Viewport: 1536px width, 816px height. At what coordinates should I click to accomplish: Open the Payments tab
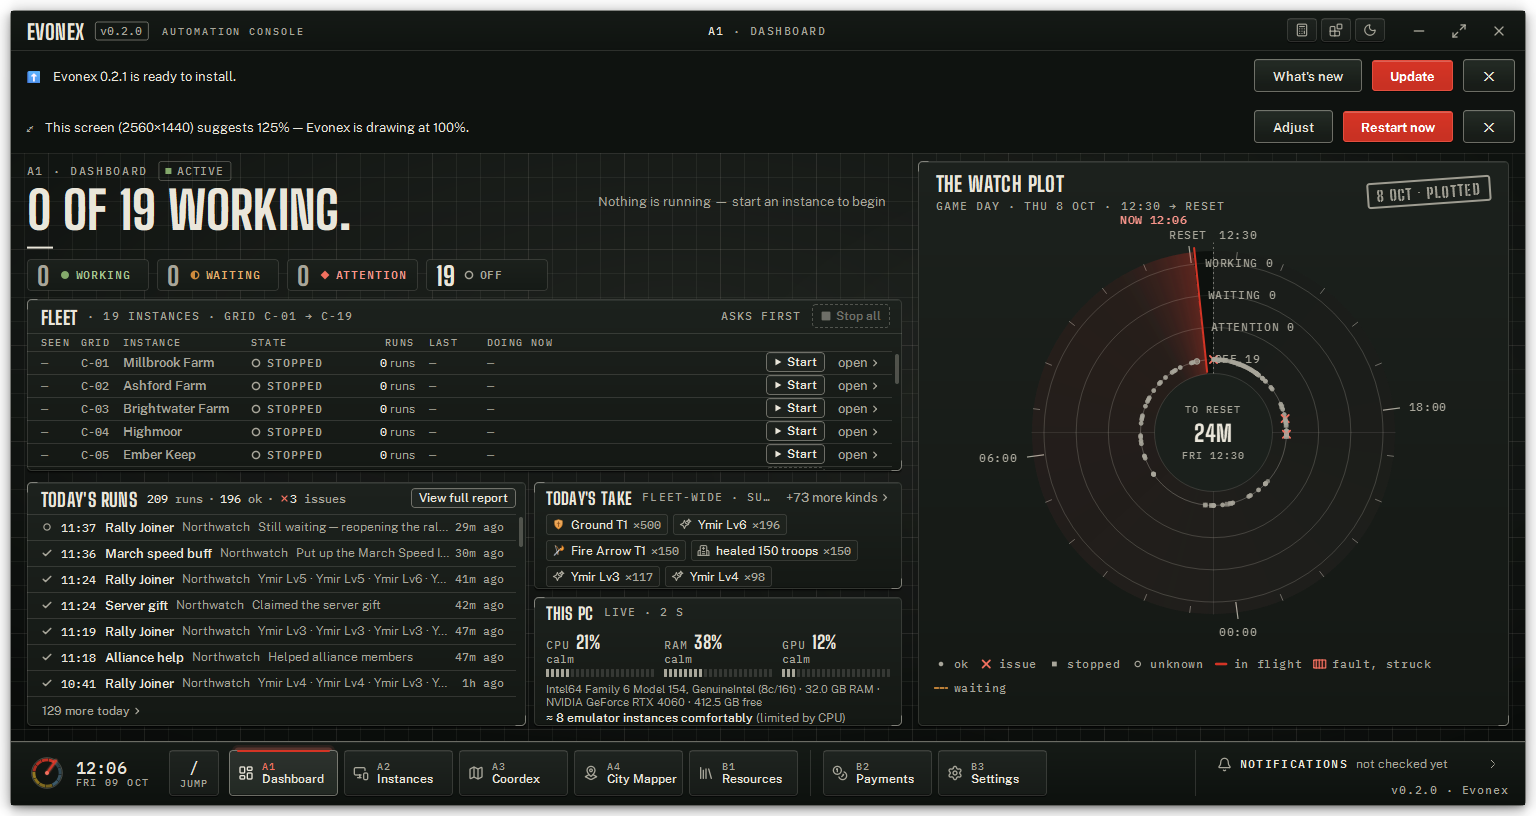[x=877, y=773]
